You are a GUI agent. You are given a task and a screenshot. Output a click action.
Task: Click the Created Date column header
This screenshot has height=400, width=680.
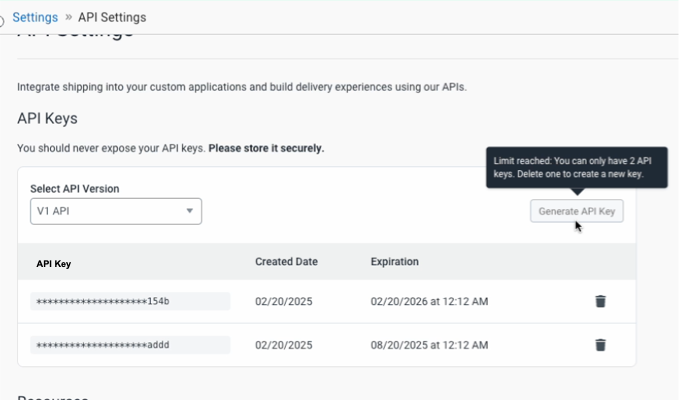tap(286, 262)
